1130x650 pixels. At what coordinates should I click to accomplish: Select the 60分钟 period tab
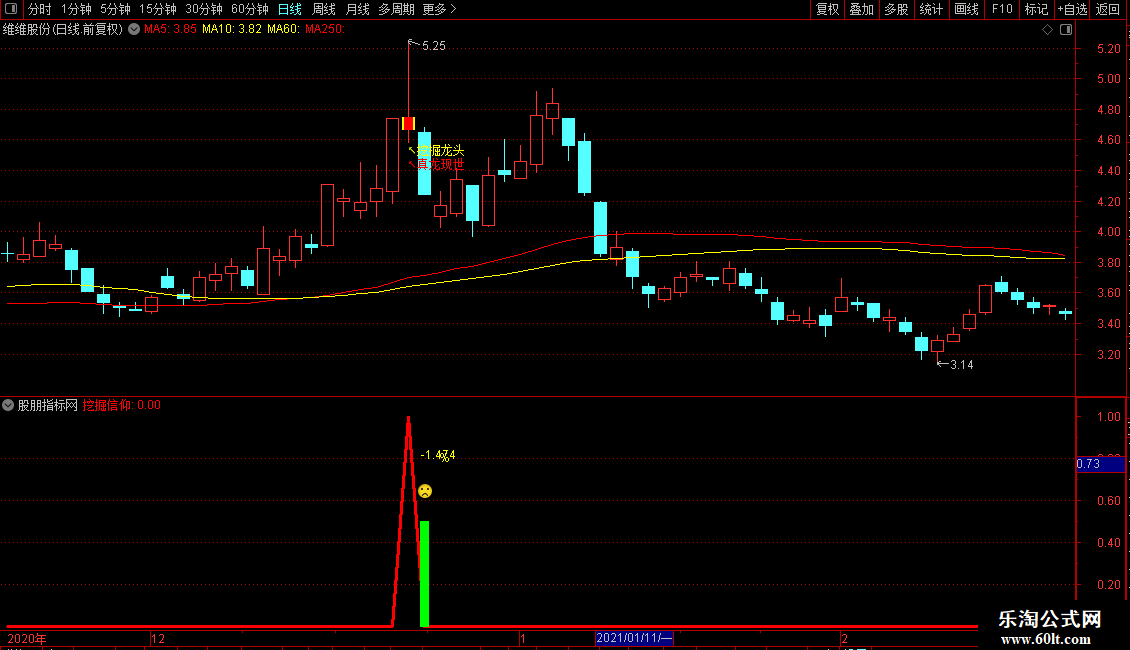coord(250,9)
